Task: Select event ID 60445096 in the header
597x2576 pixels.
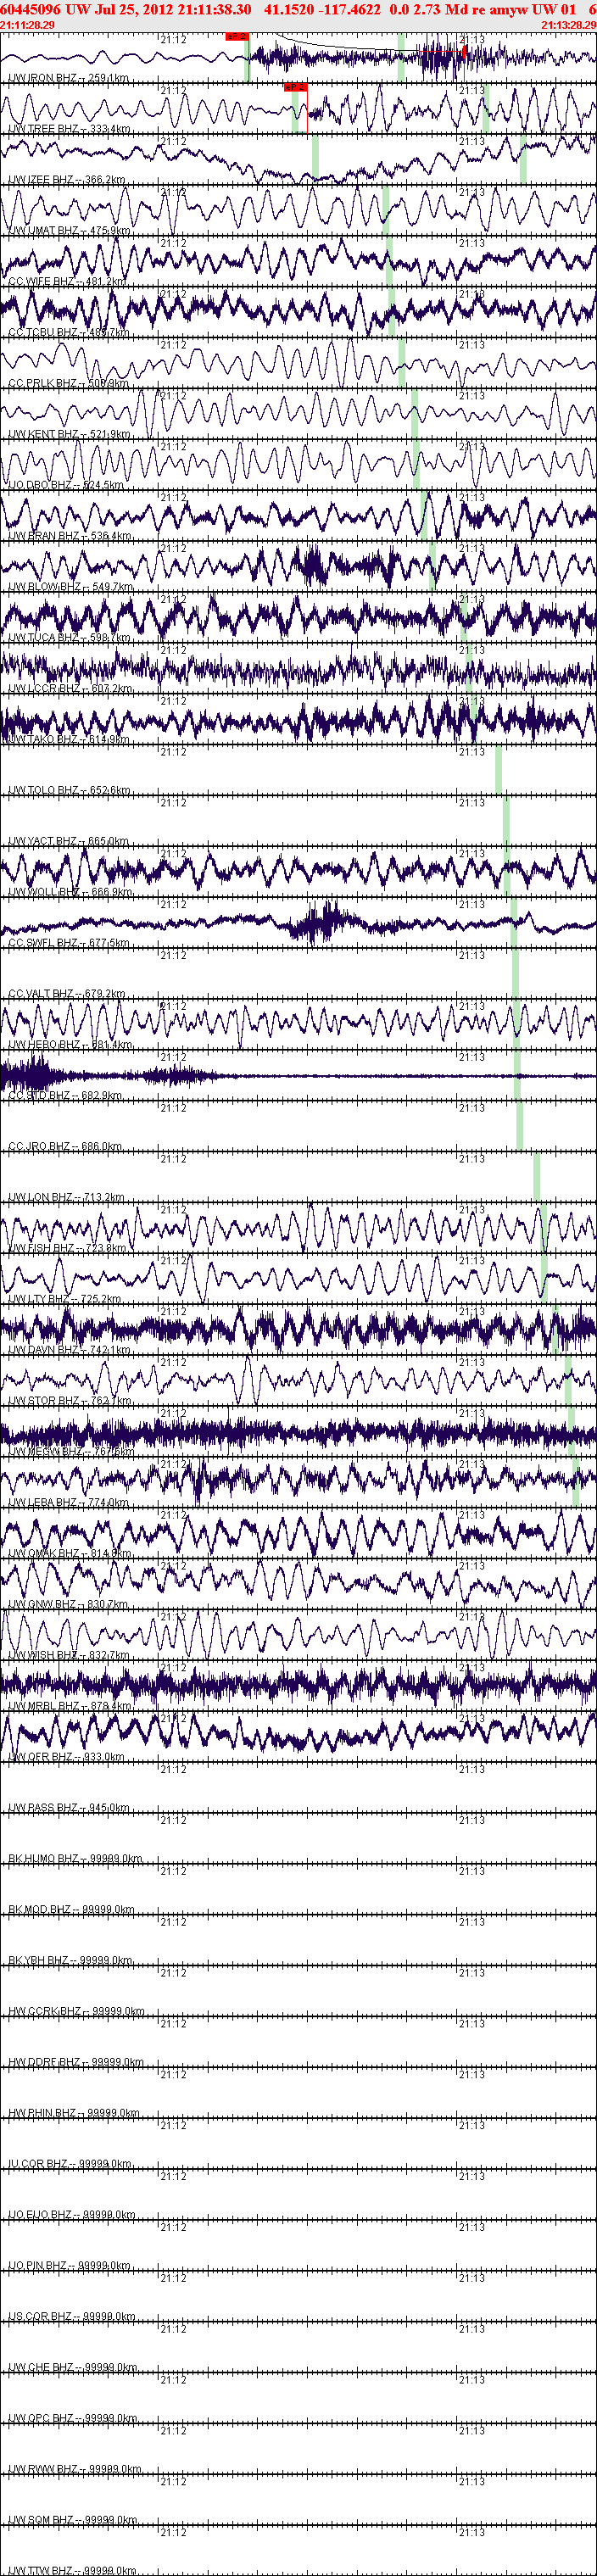Action: 30,9
